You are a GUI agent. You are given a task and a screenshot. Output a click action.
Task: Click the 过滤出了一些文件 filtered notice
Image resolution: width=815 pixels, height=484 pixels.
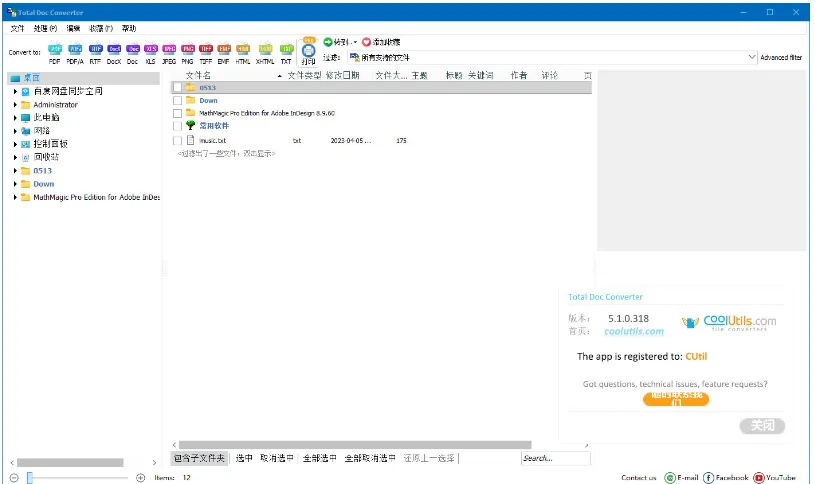pyautogui.click(x=226, y=153)
